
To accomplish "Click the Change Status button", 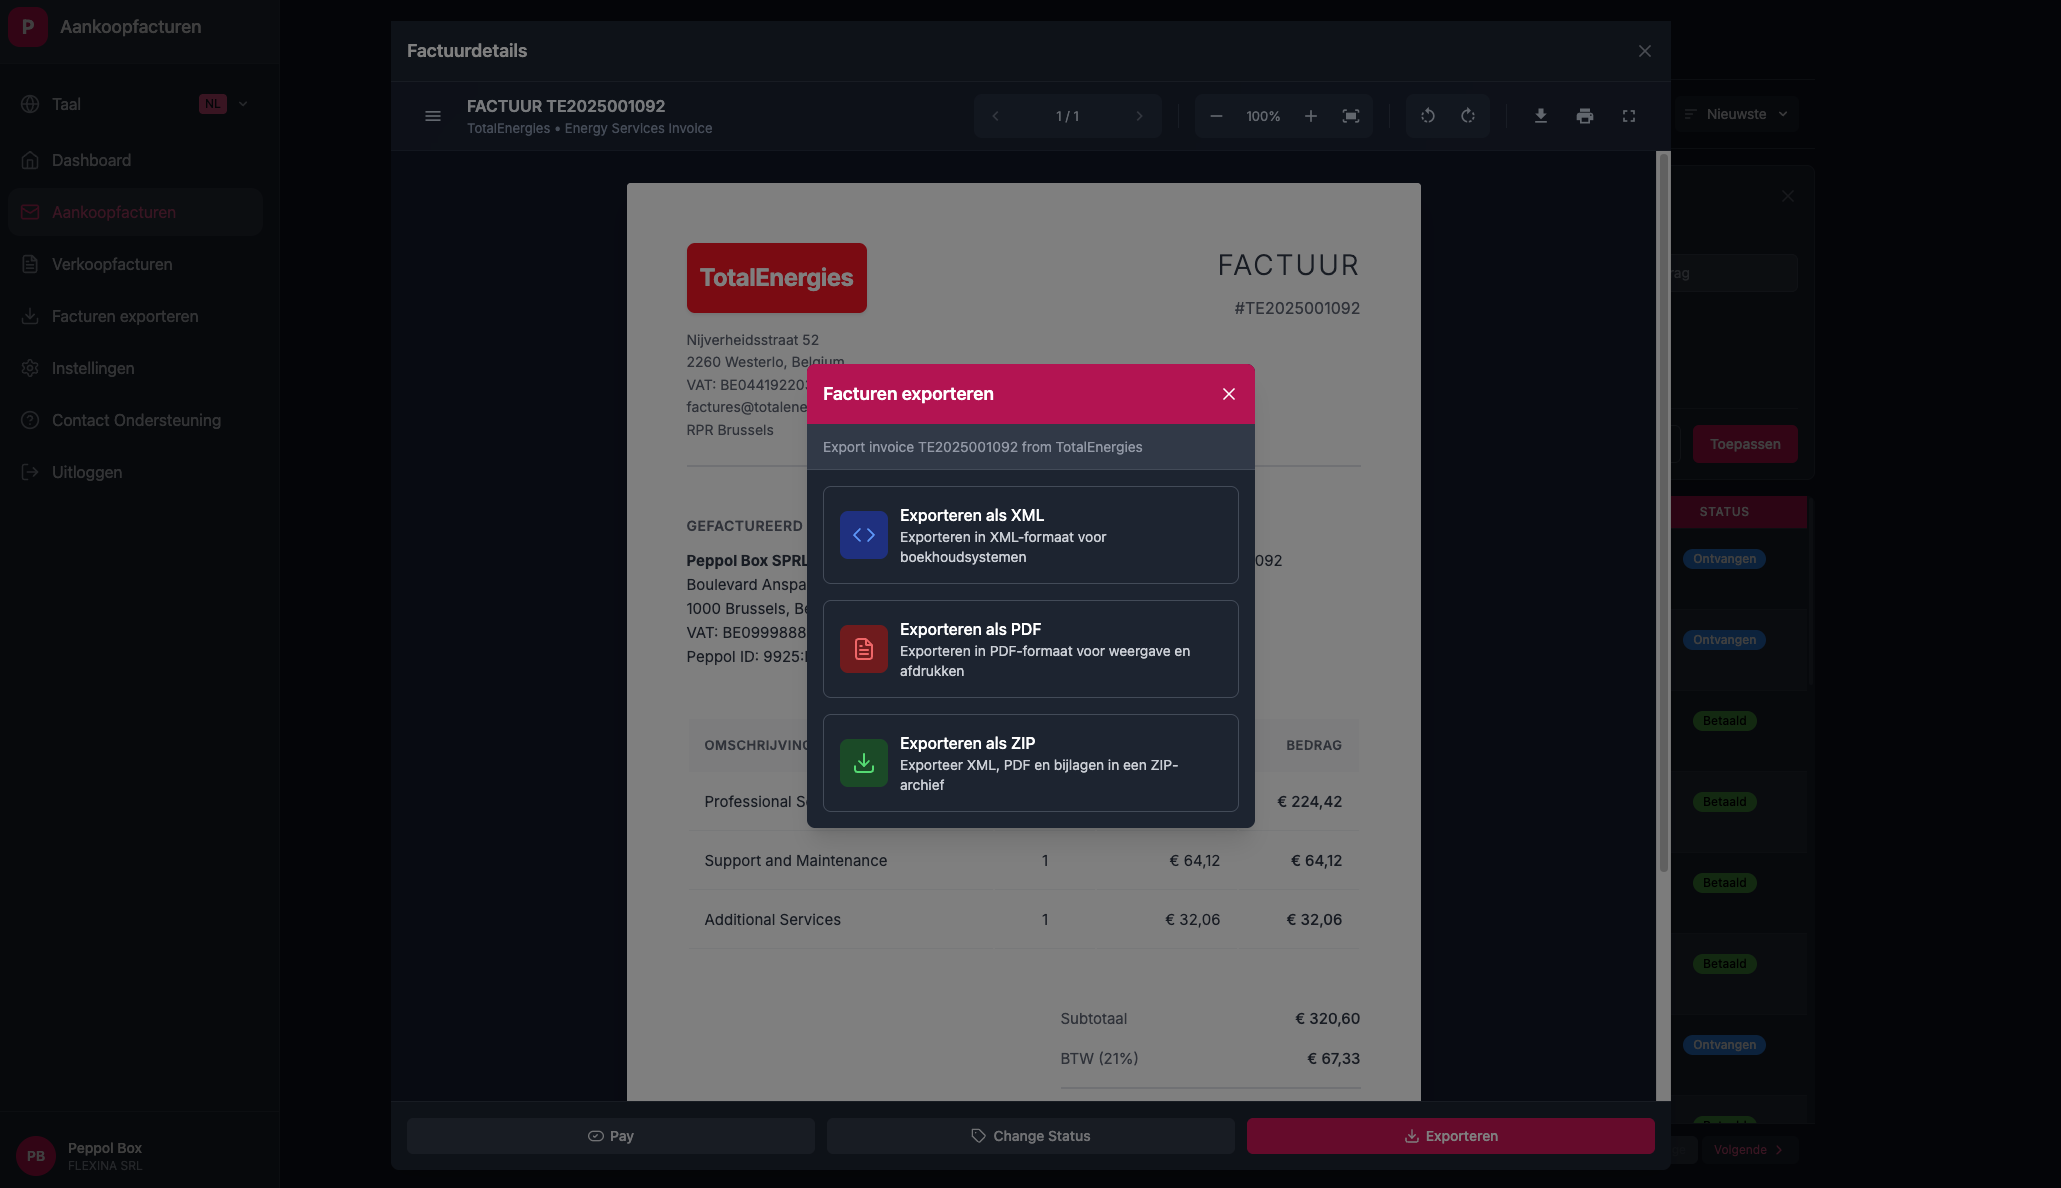I will pos(1030,1136).
